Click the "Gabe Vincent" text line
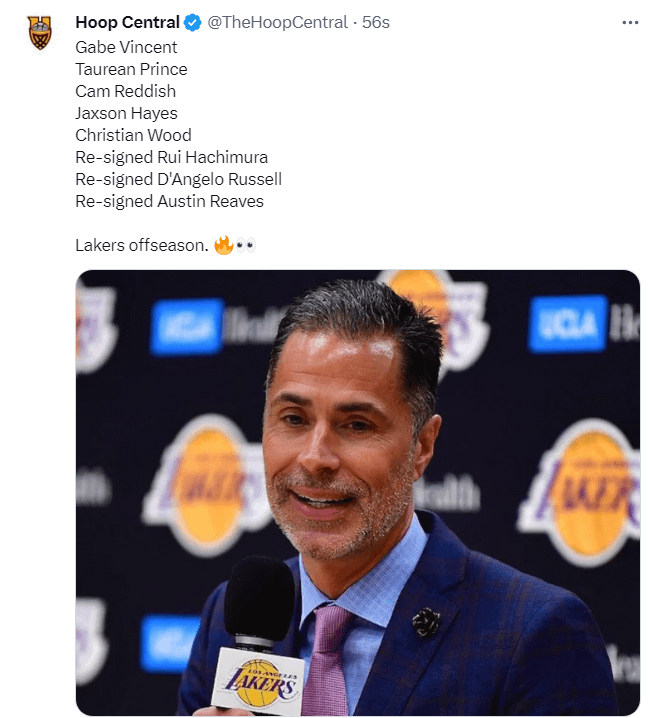 pos(126,47)
